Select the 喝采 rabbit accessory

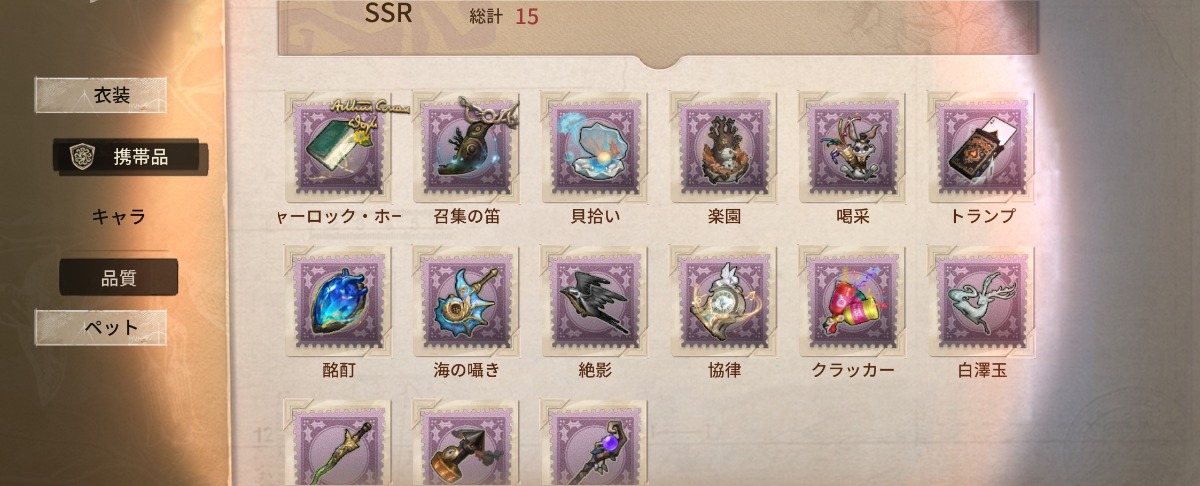[852, 146]
